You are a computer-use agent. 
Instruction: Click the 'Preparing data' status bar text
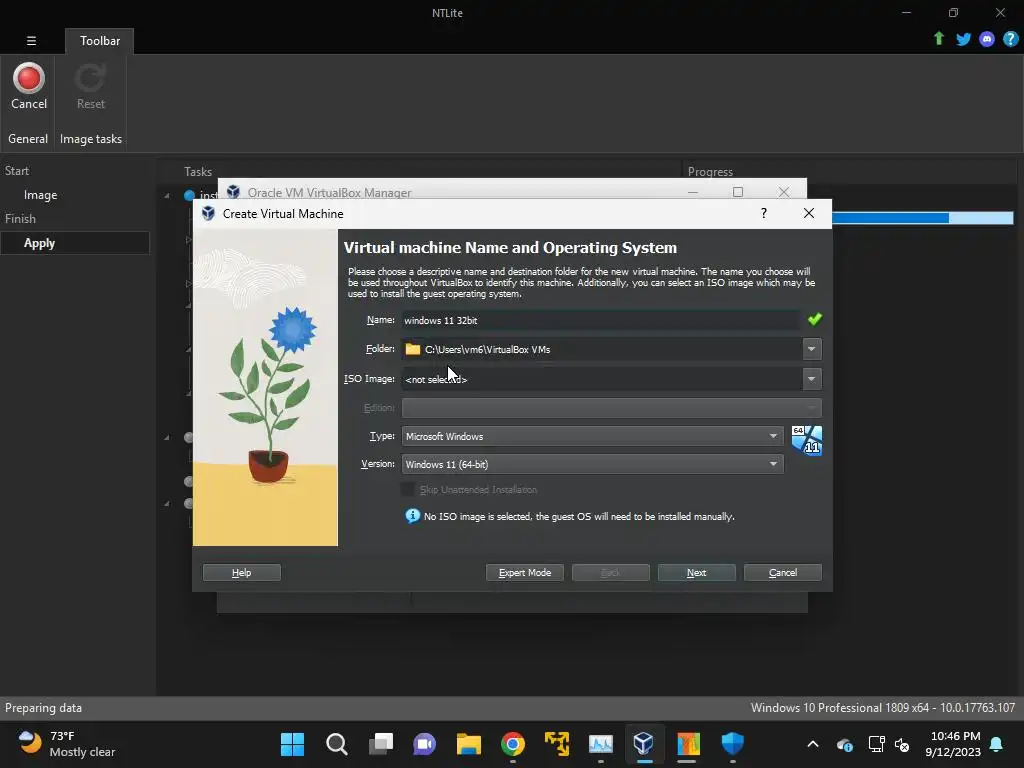pos(43,708)
